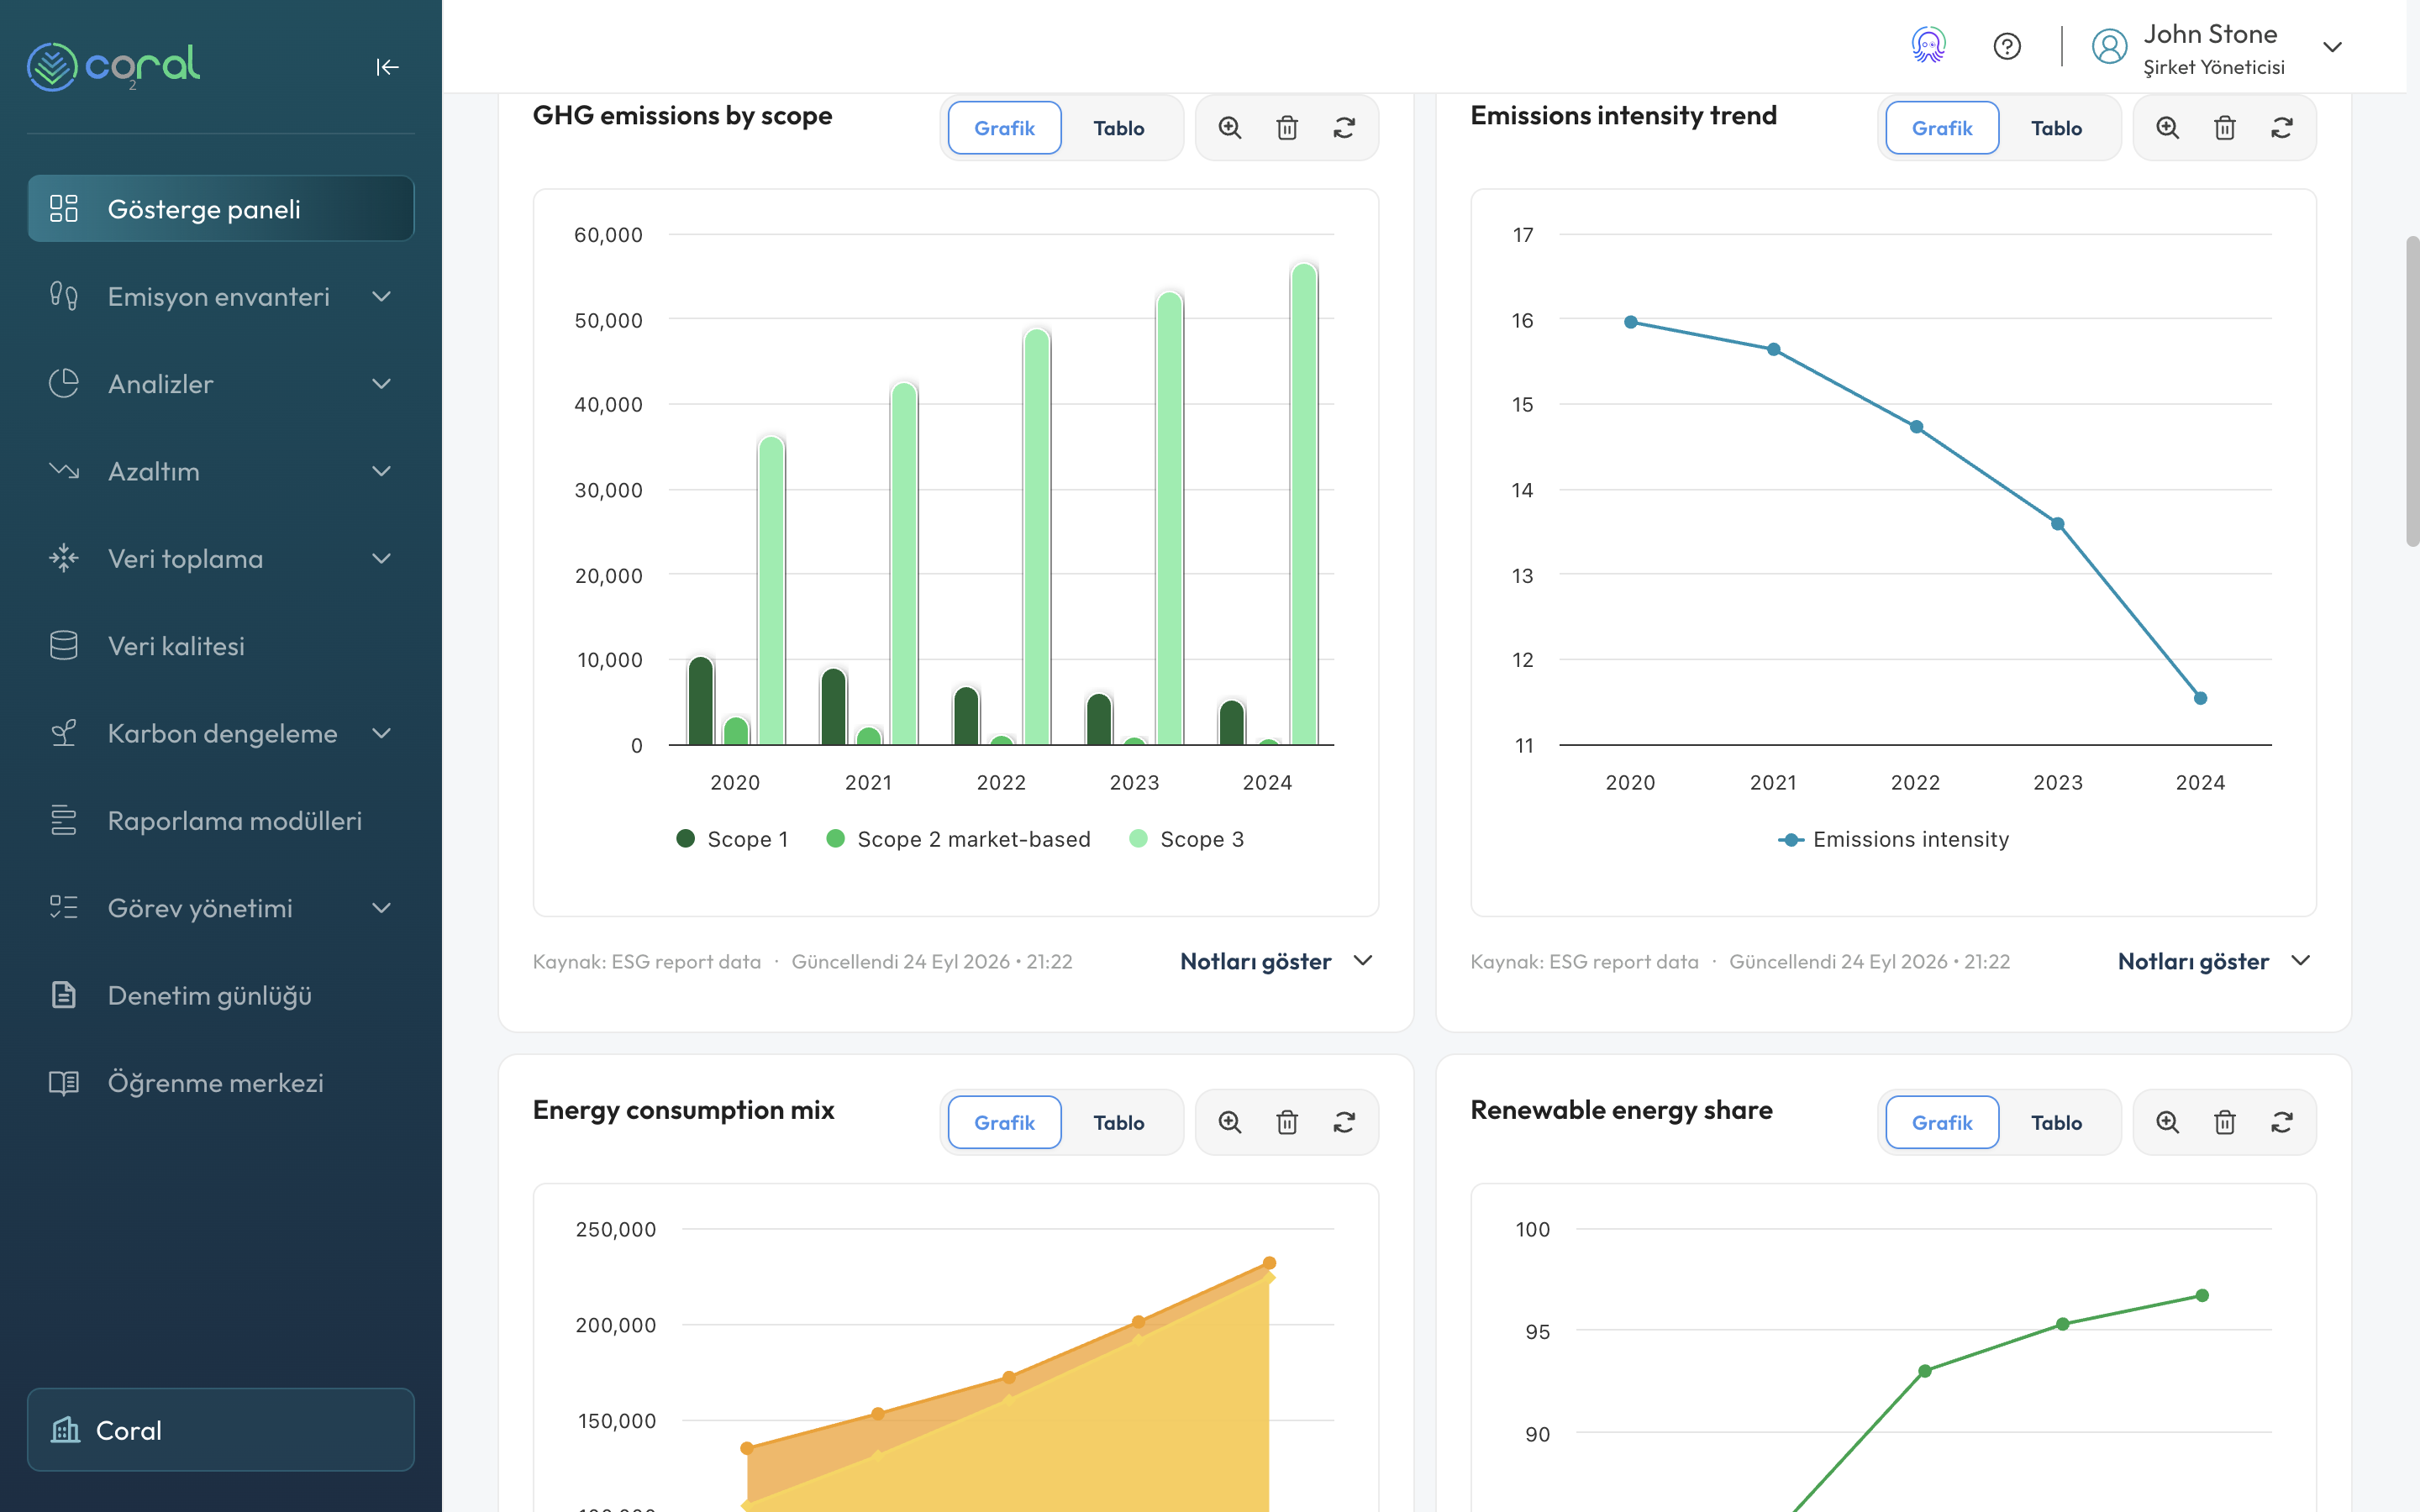2420x1512 pixels.
Task: Select the Analizler menu label
Action: click(x=161, y=384)
